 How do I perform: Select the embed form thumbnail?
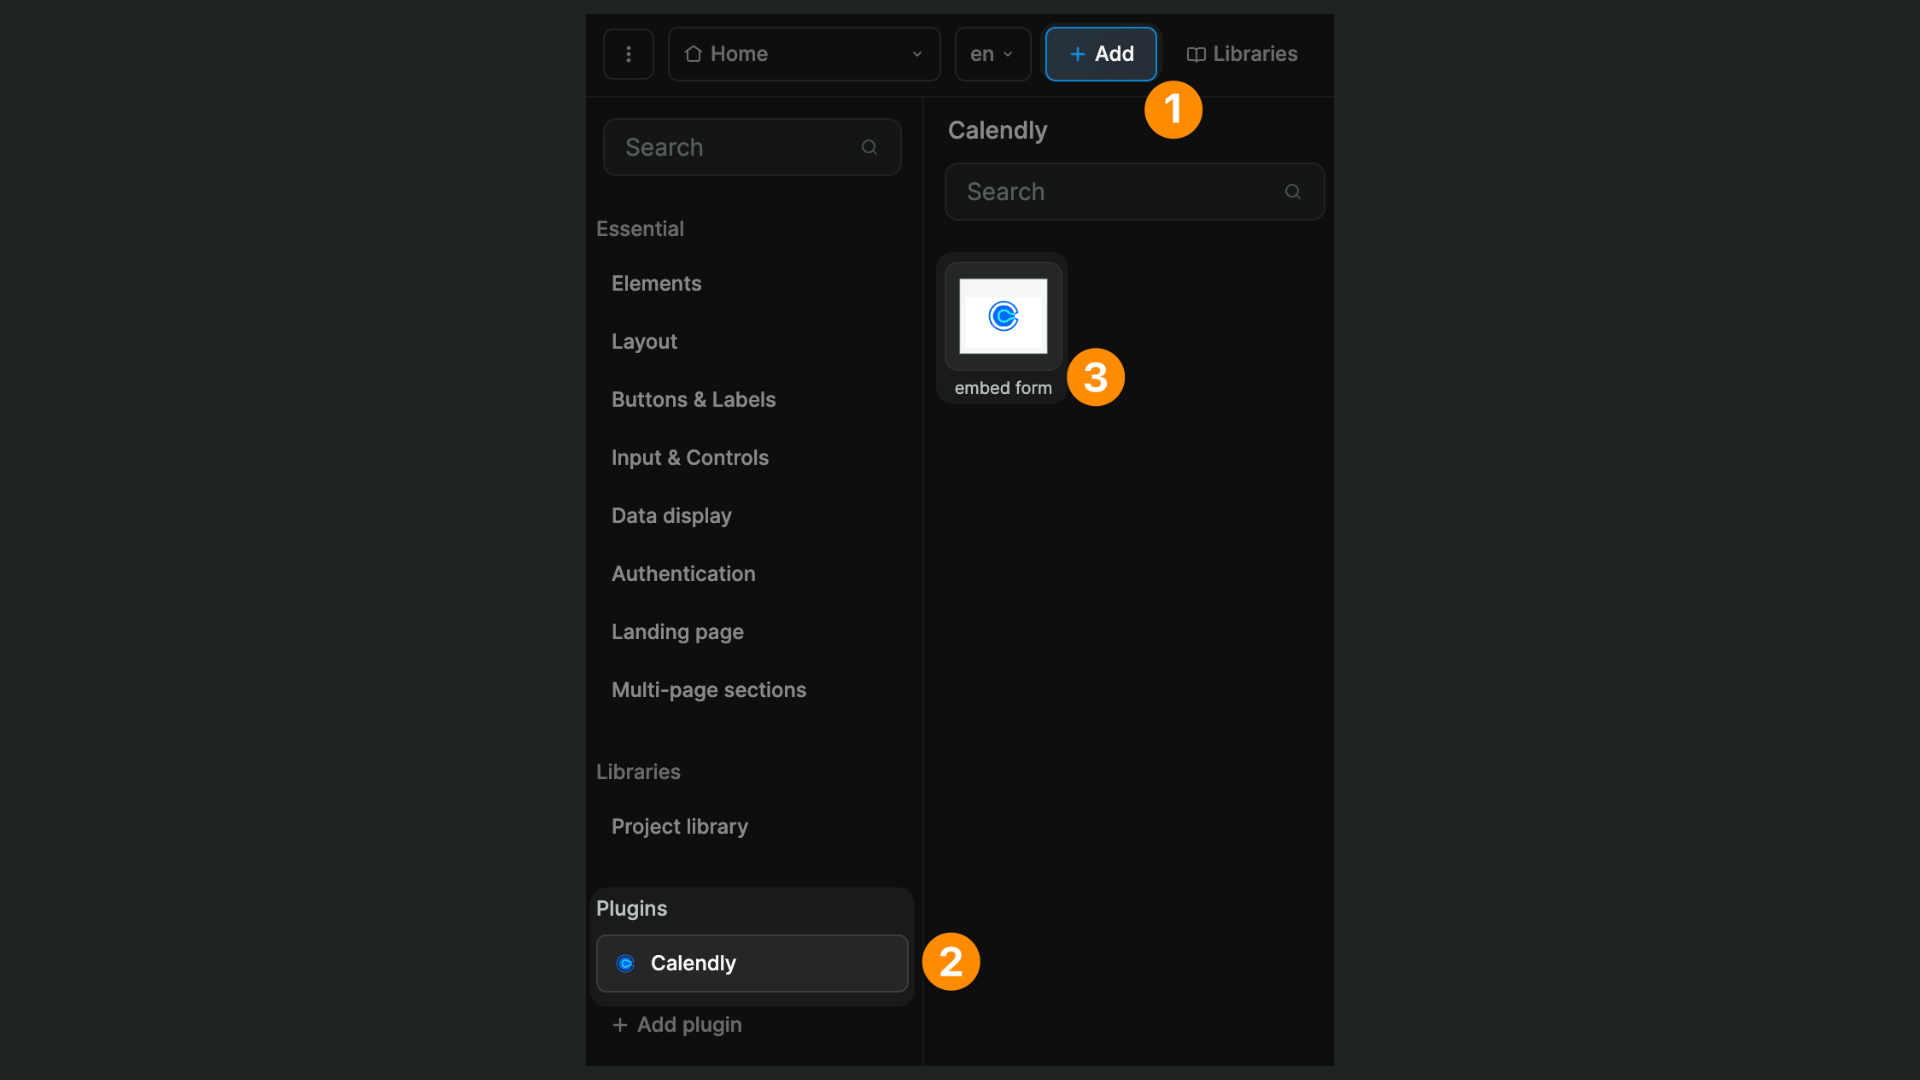(x=1001, y=318)
